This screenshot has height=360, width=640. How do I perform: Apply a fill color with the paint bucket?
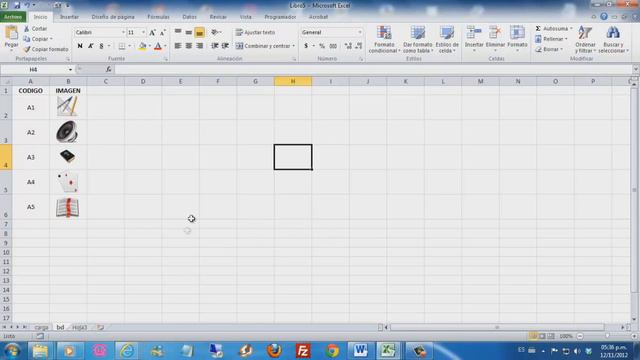pyautogui.click(x=142, y=46)
